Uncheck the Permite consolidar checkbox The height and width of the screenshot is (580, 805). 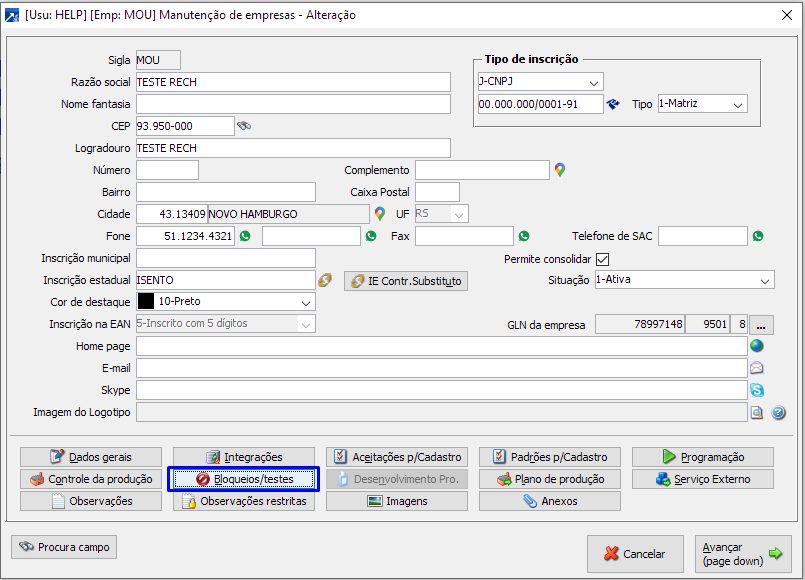602,259
